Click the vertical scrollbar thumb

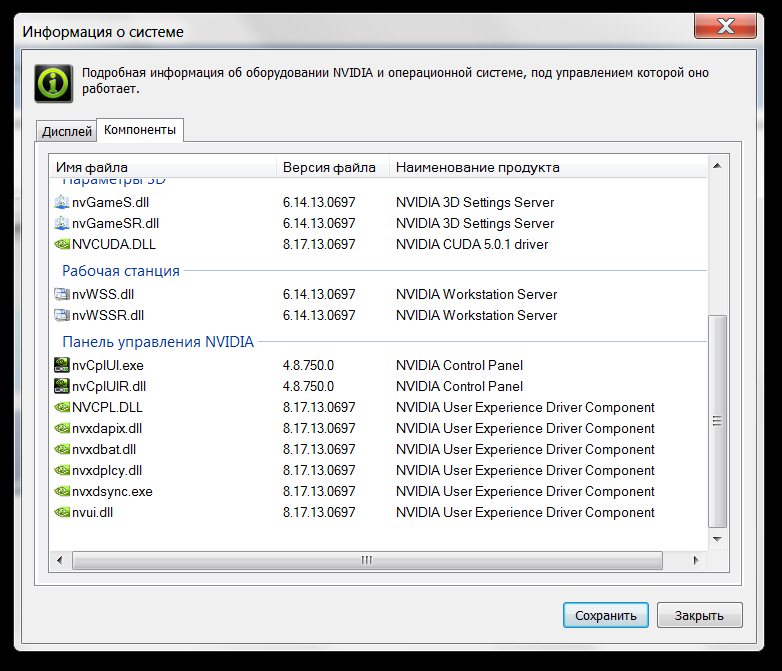point(717,421)
